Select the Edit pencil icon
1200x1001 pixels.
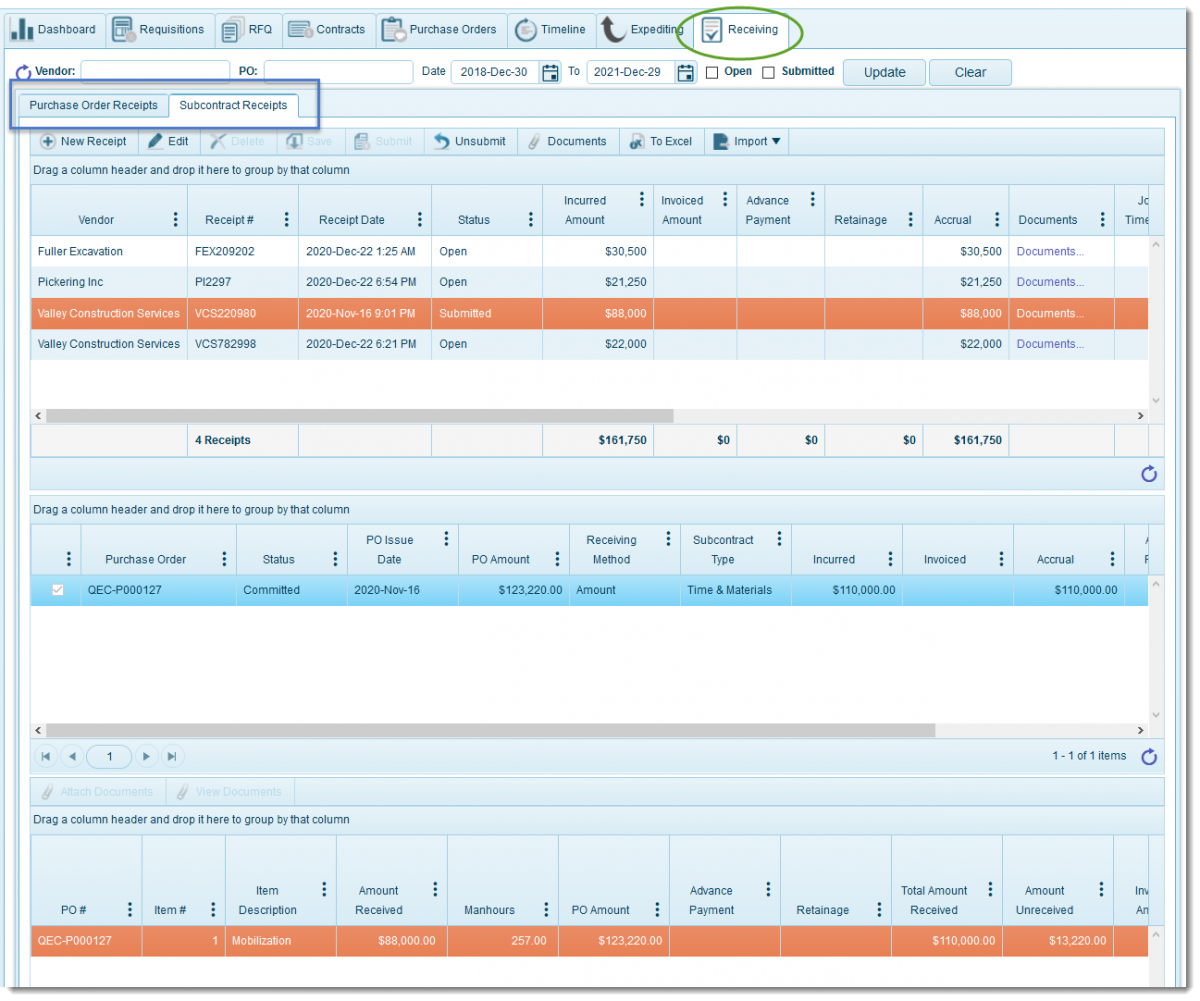tap(155, 141)
